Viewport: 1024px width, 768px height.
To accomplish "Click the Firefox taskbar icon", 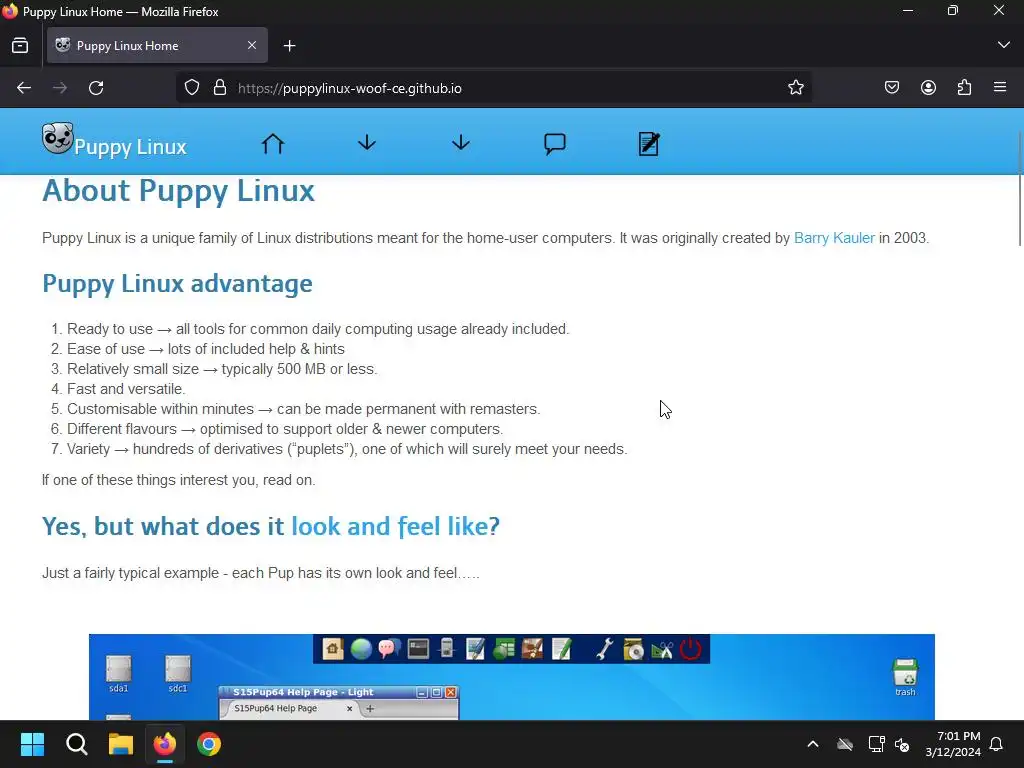I will [x=165, y=744].
